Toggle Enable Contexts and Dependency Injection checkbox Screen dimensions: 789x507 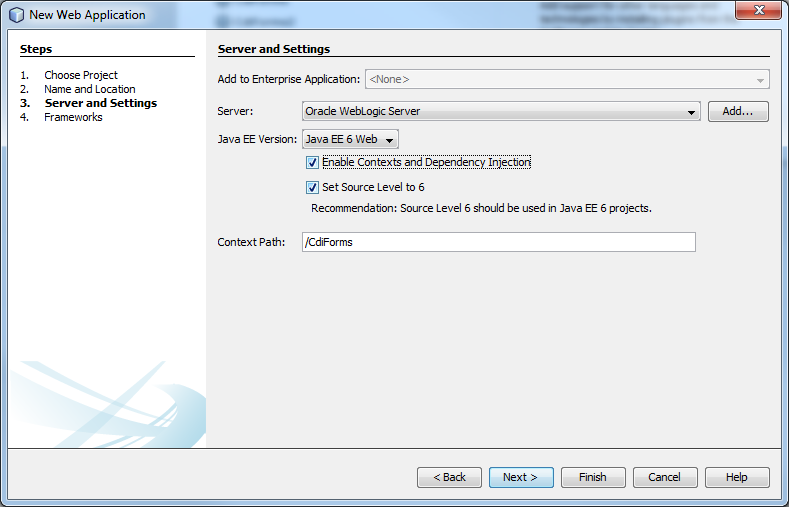(x=312, y=162)
